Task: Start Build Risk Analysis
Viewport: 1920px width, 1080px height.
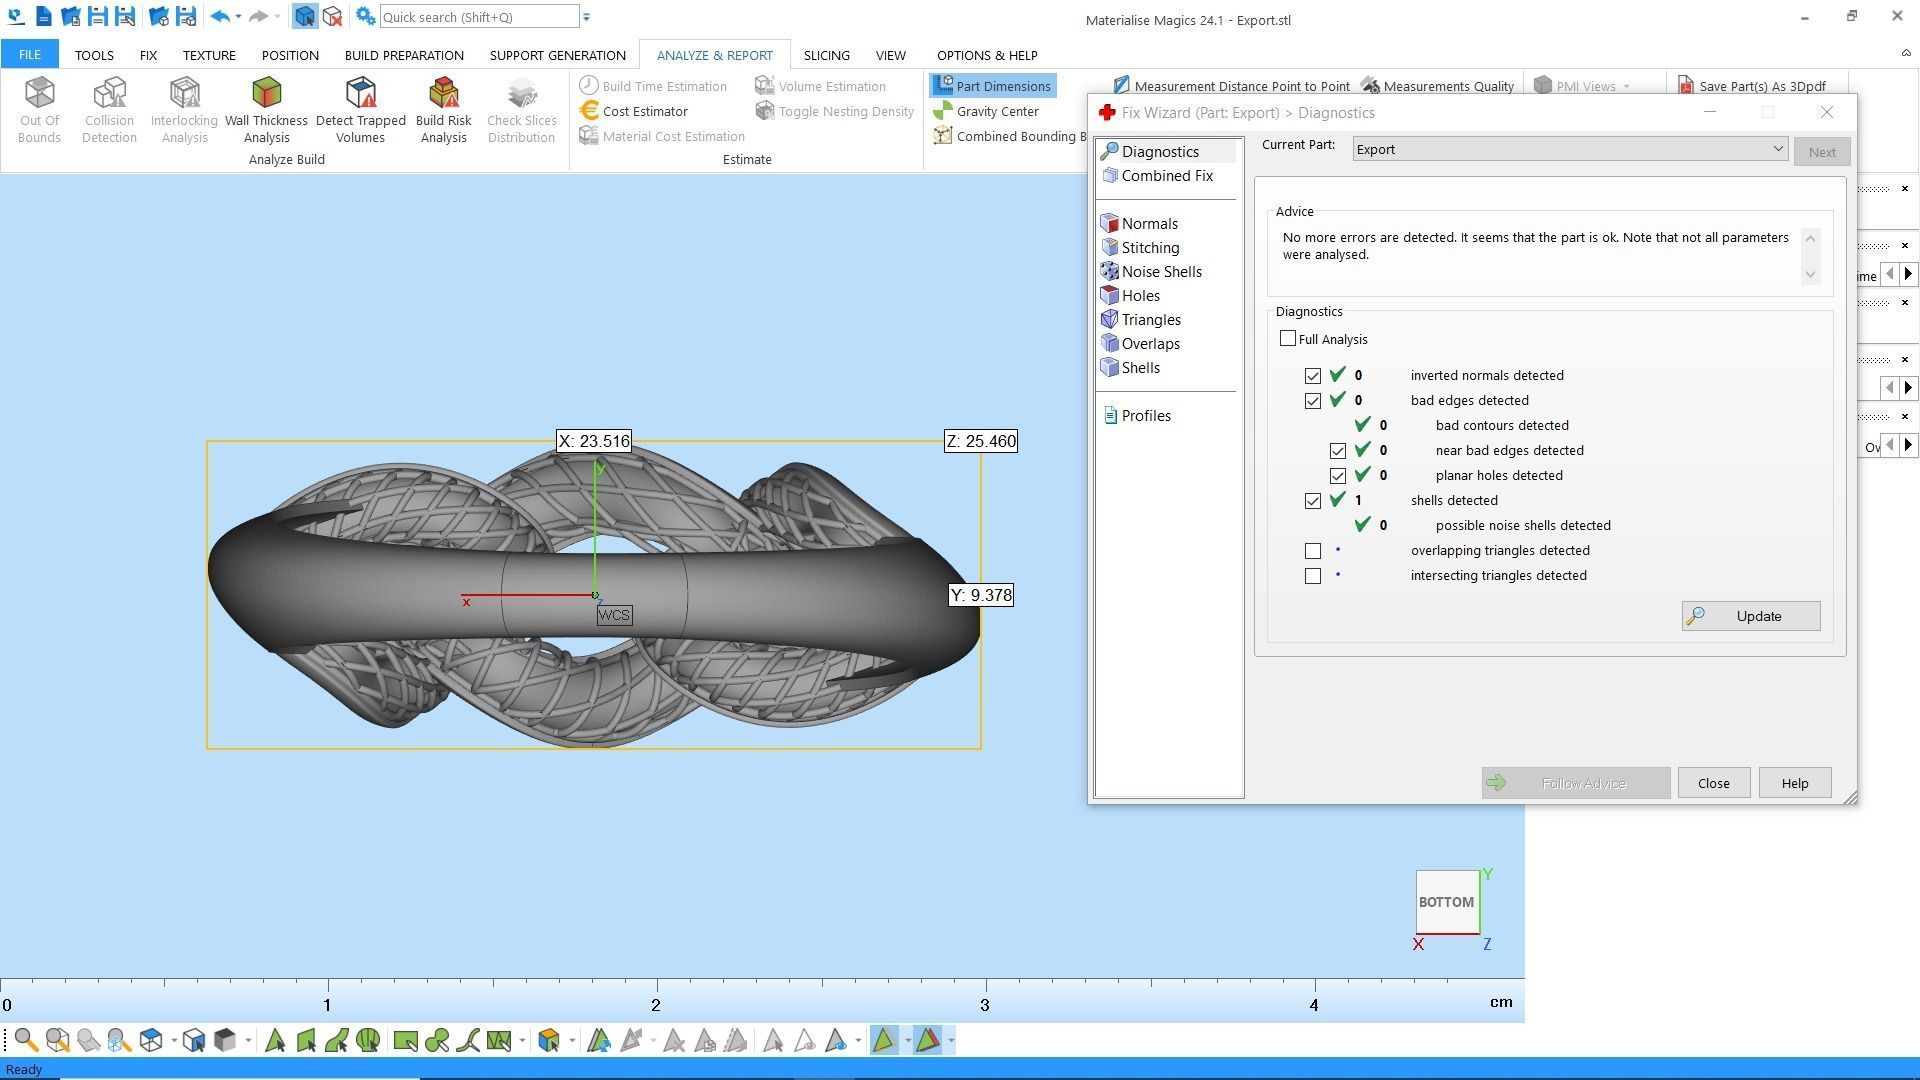Action: (x=443, y=110)
